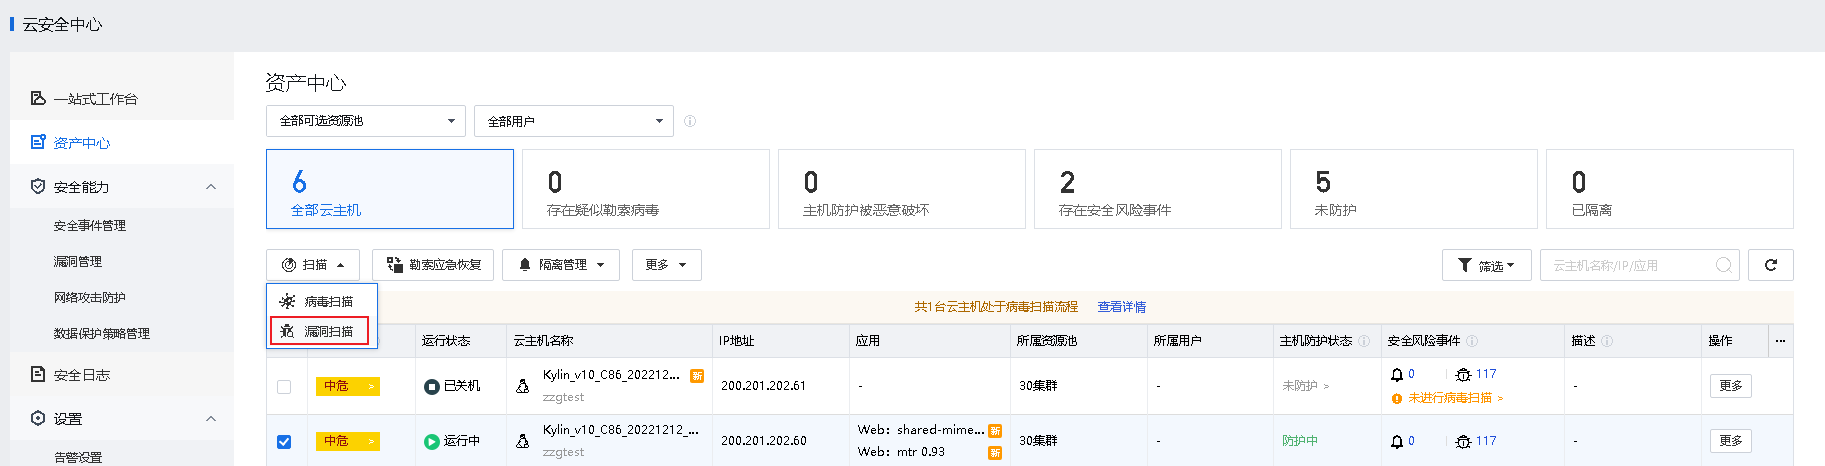Screen dimensions: 1825x466
Task: Click the info icon beside 全部用户
Action: (x=690, y=121)
